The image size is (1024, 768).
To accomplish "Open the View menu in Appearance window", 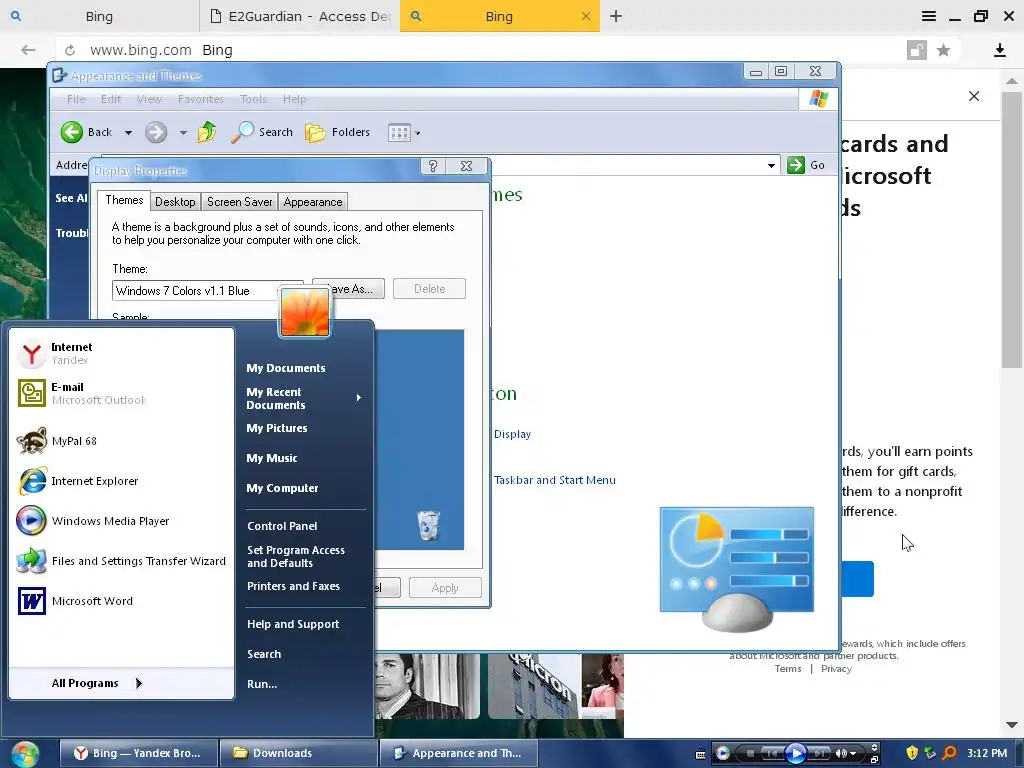I will [149, 99].
